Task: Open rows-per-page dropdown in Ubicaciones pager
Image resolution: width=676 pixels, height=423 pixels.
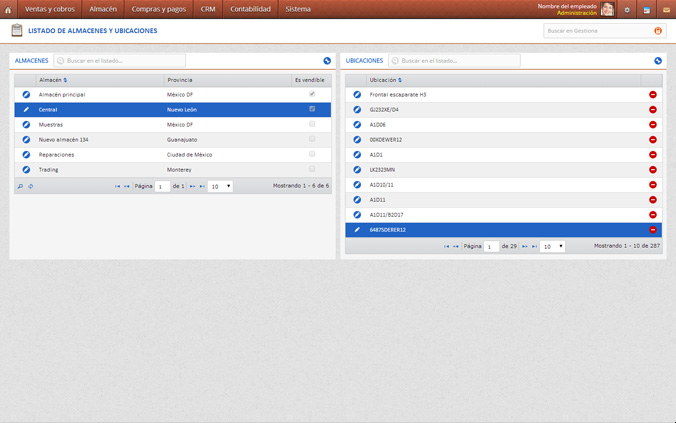Action: pyautogui.click(x=552, y=246)
